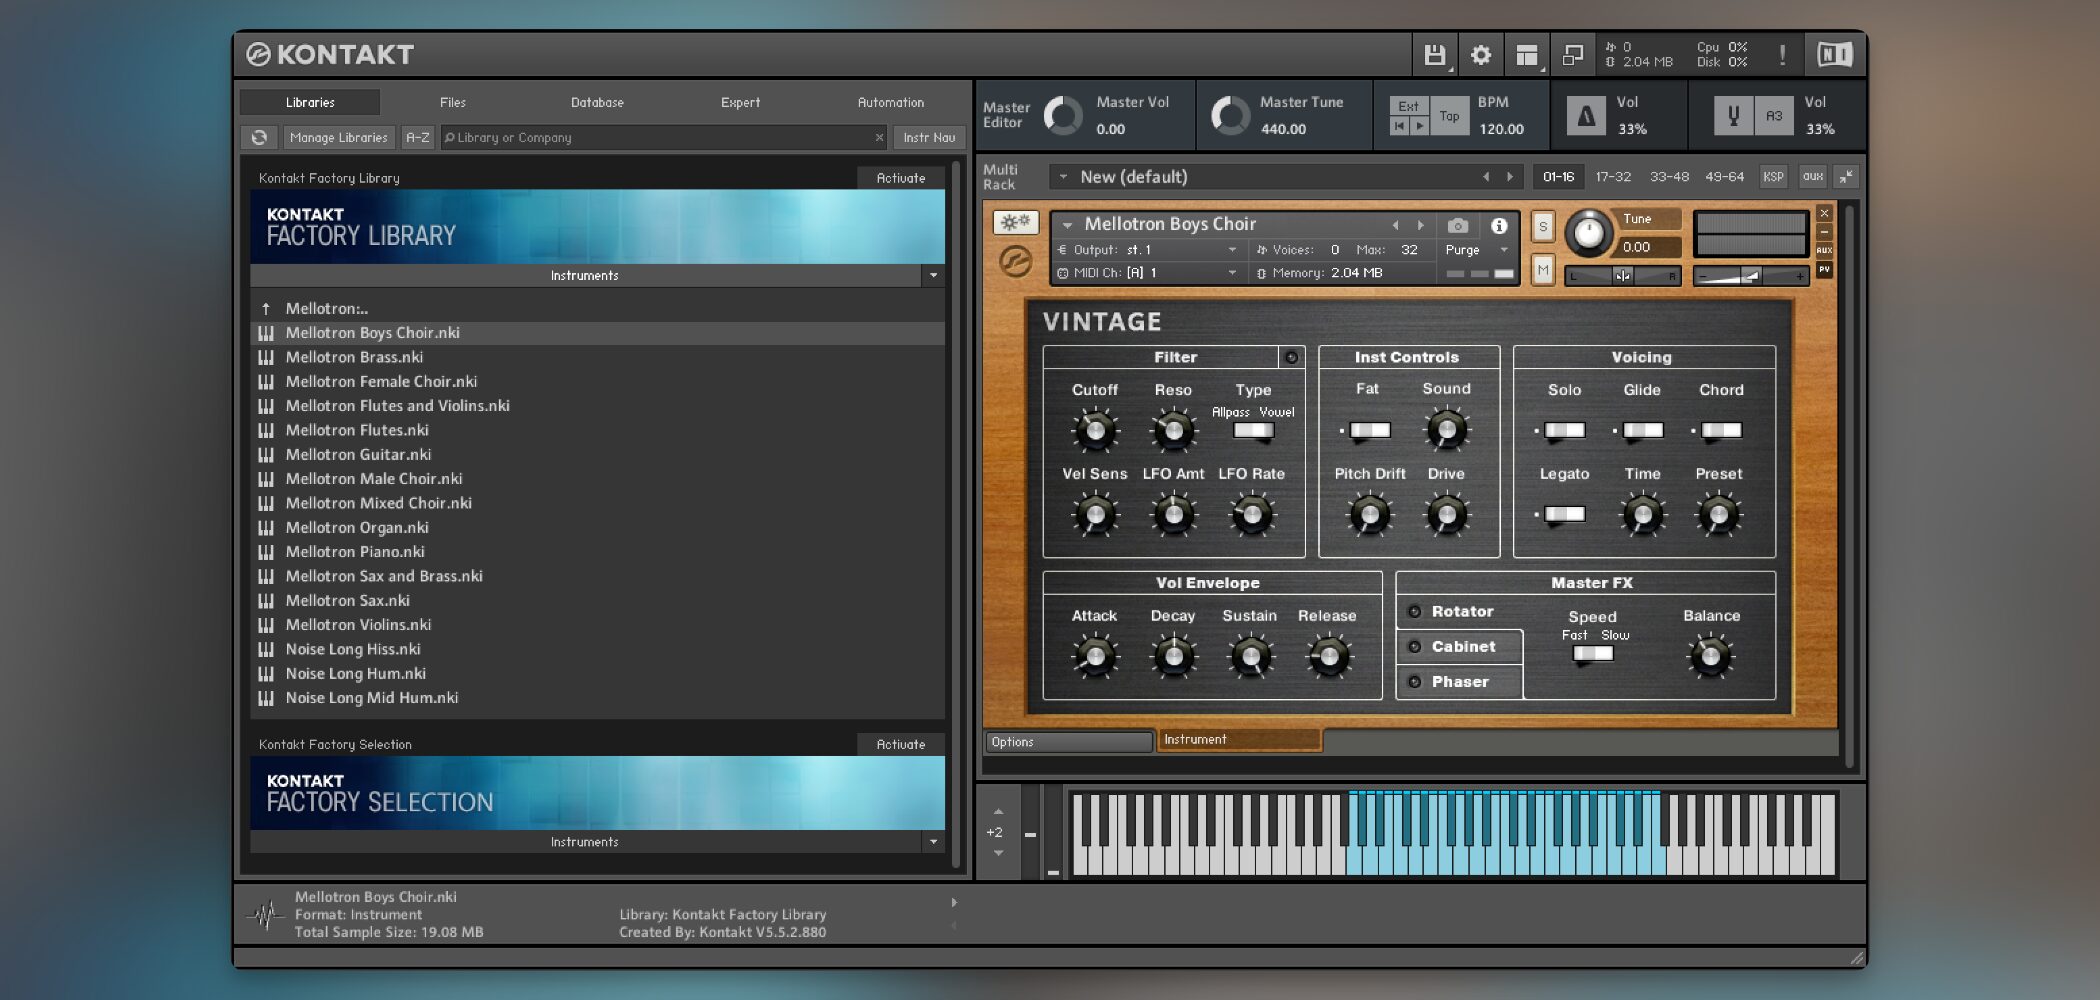Adjust the instrument volume slider
Viewport: 2100px width, 1000px height.
(x=1750, y=276)
